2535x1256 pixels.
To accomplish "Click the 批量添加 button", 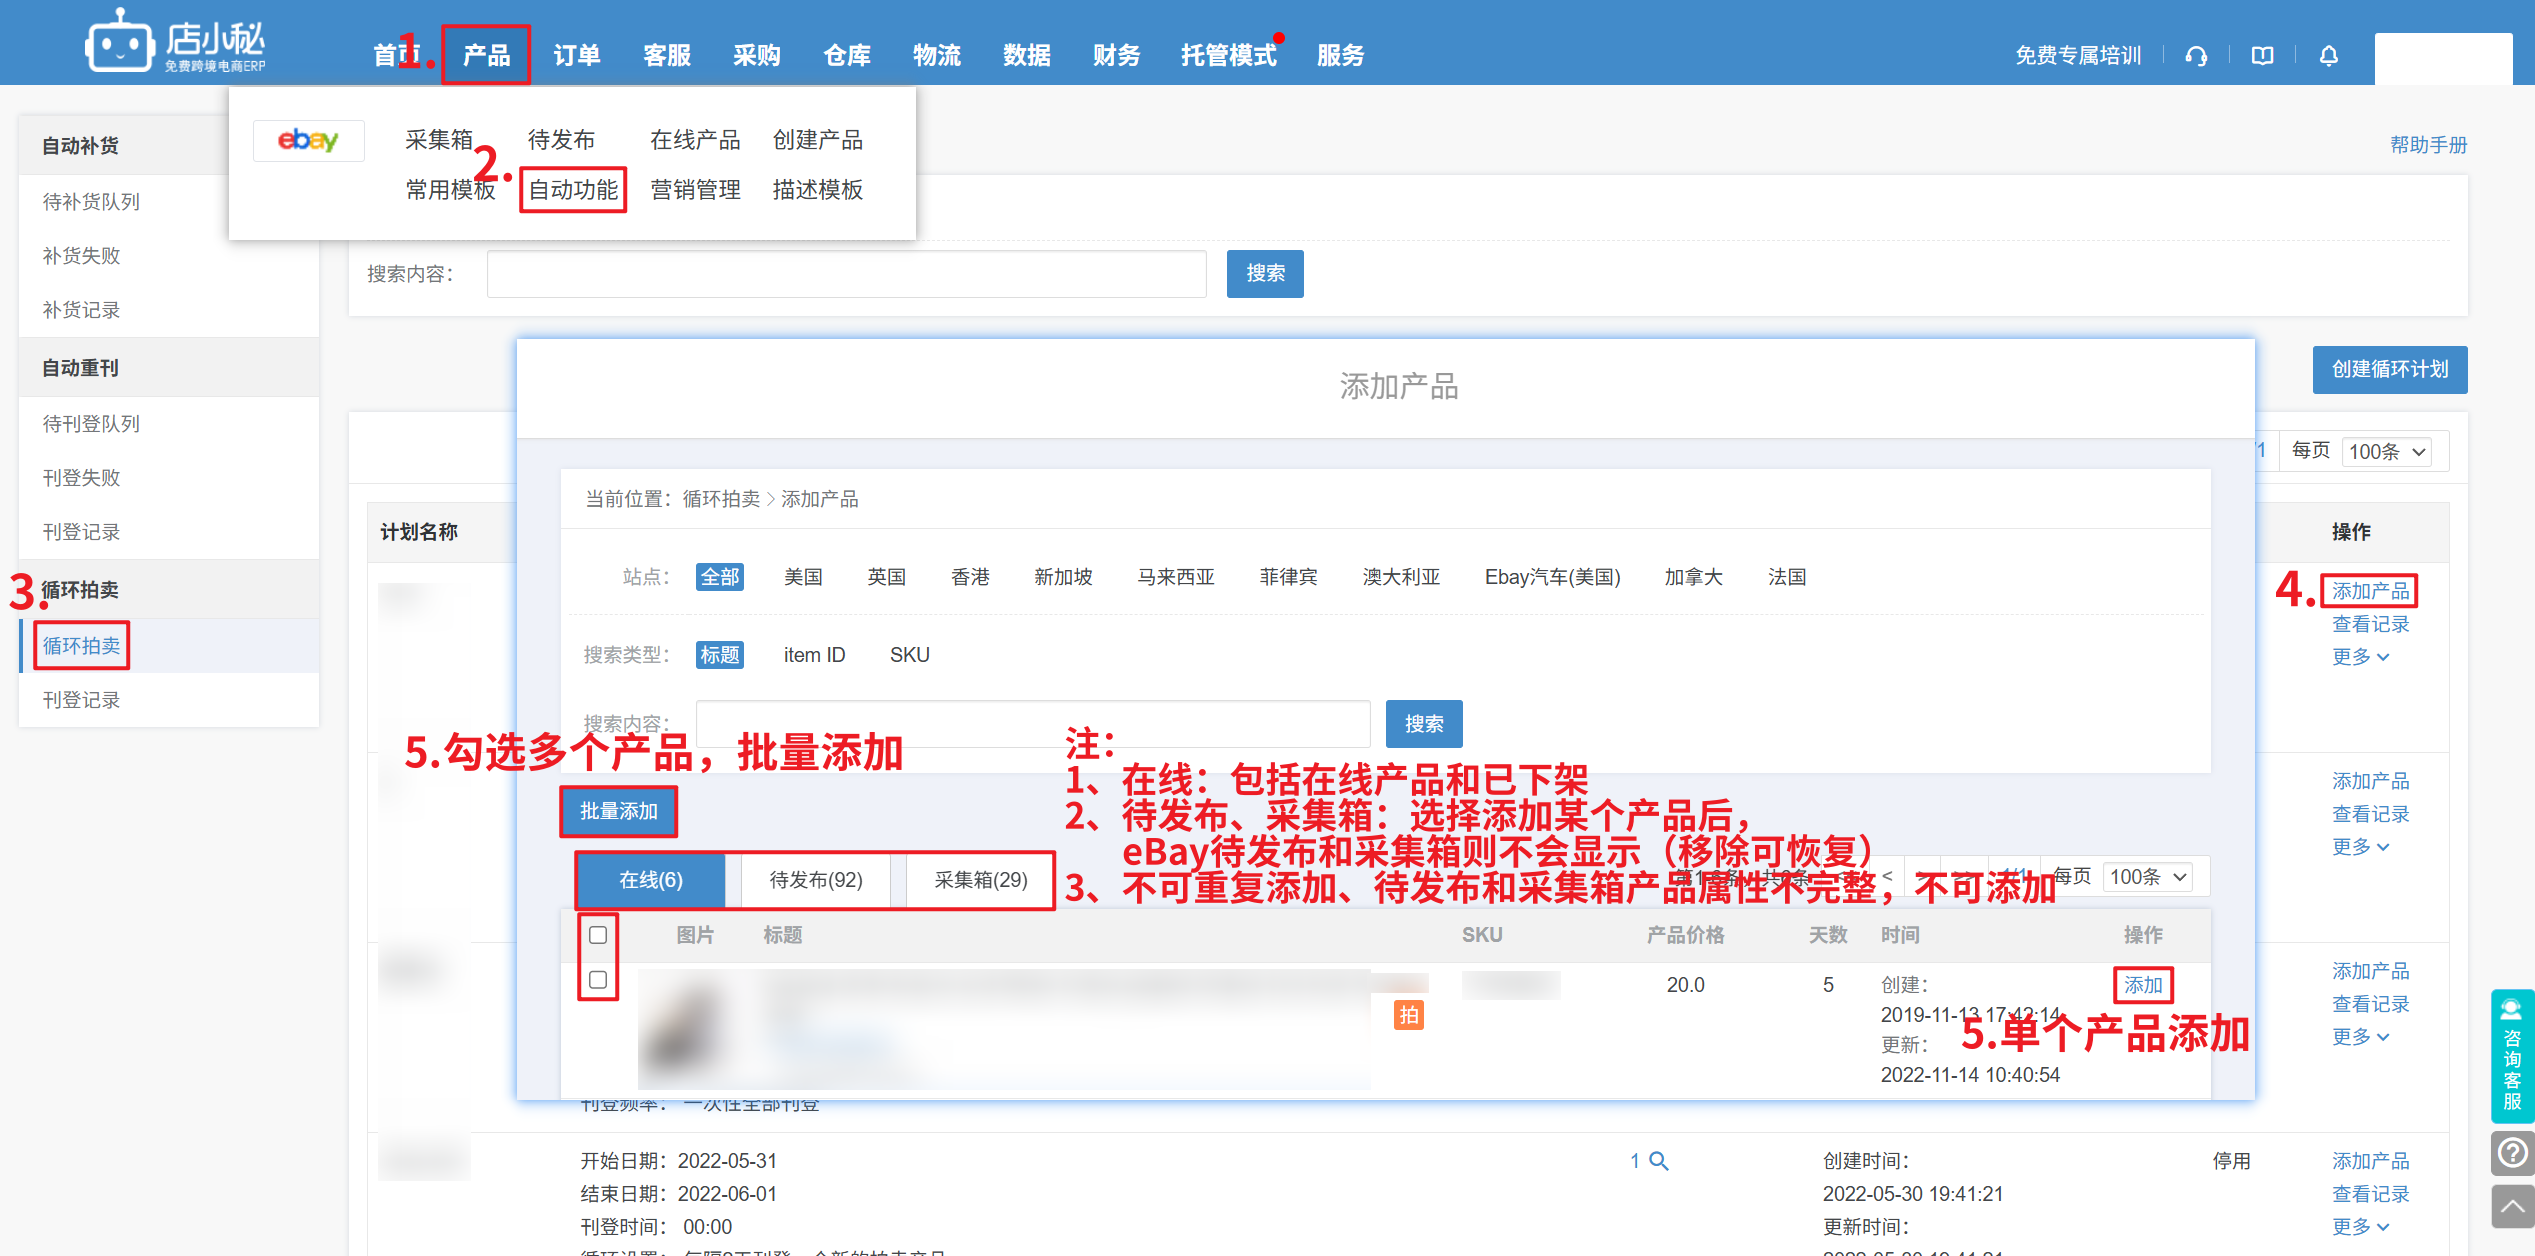I will (618, 811).
